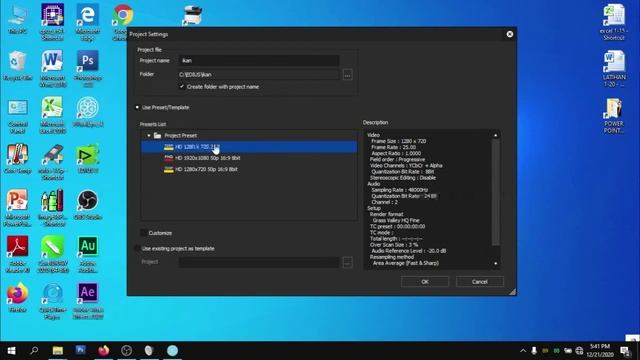Select Use Preset/Template radio button
640x360 pixels.
click(137, 107)
